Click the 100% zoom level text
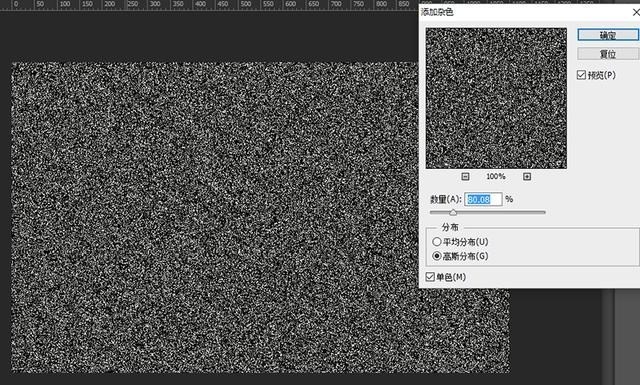The image size is (640, 385). coord(496,176)
